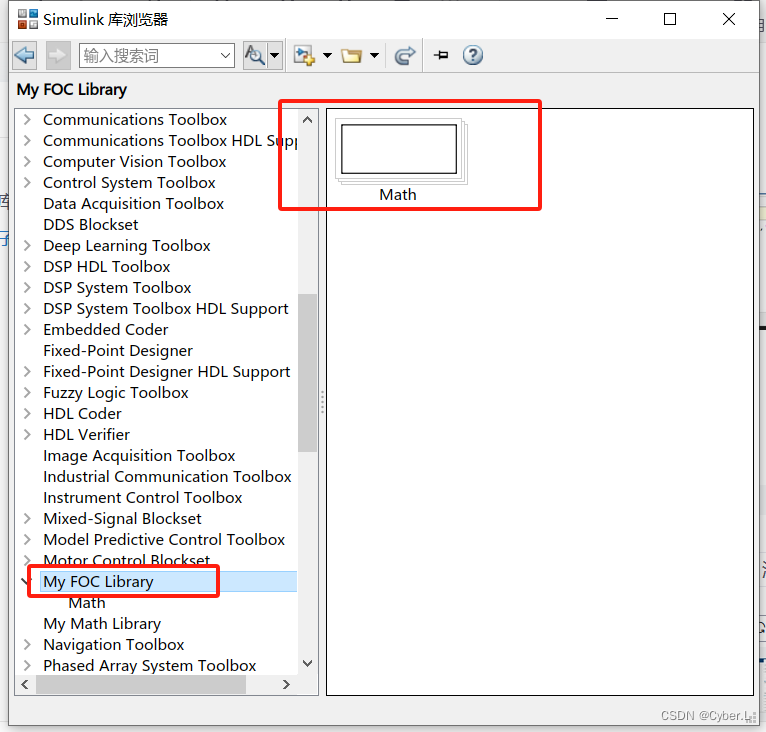Select DDS Blockset in tree
766x732 pixels.
pyautogui.click(x=90, y=224)
